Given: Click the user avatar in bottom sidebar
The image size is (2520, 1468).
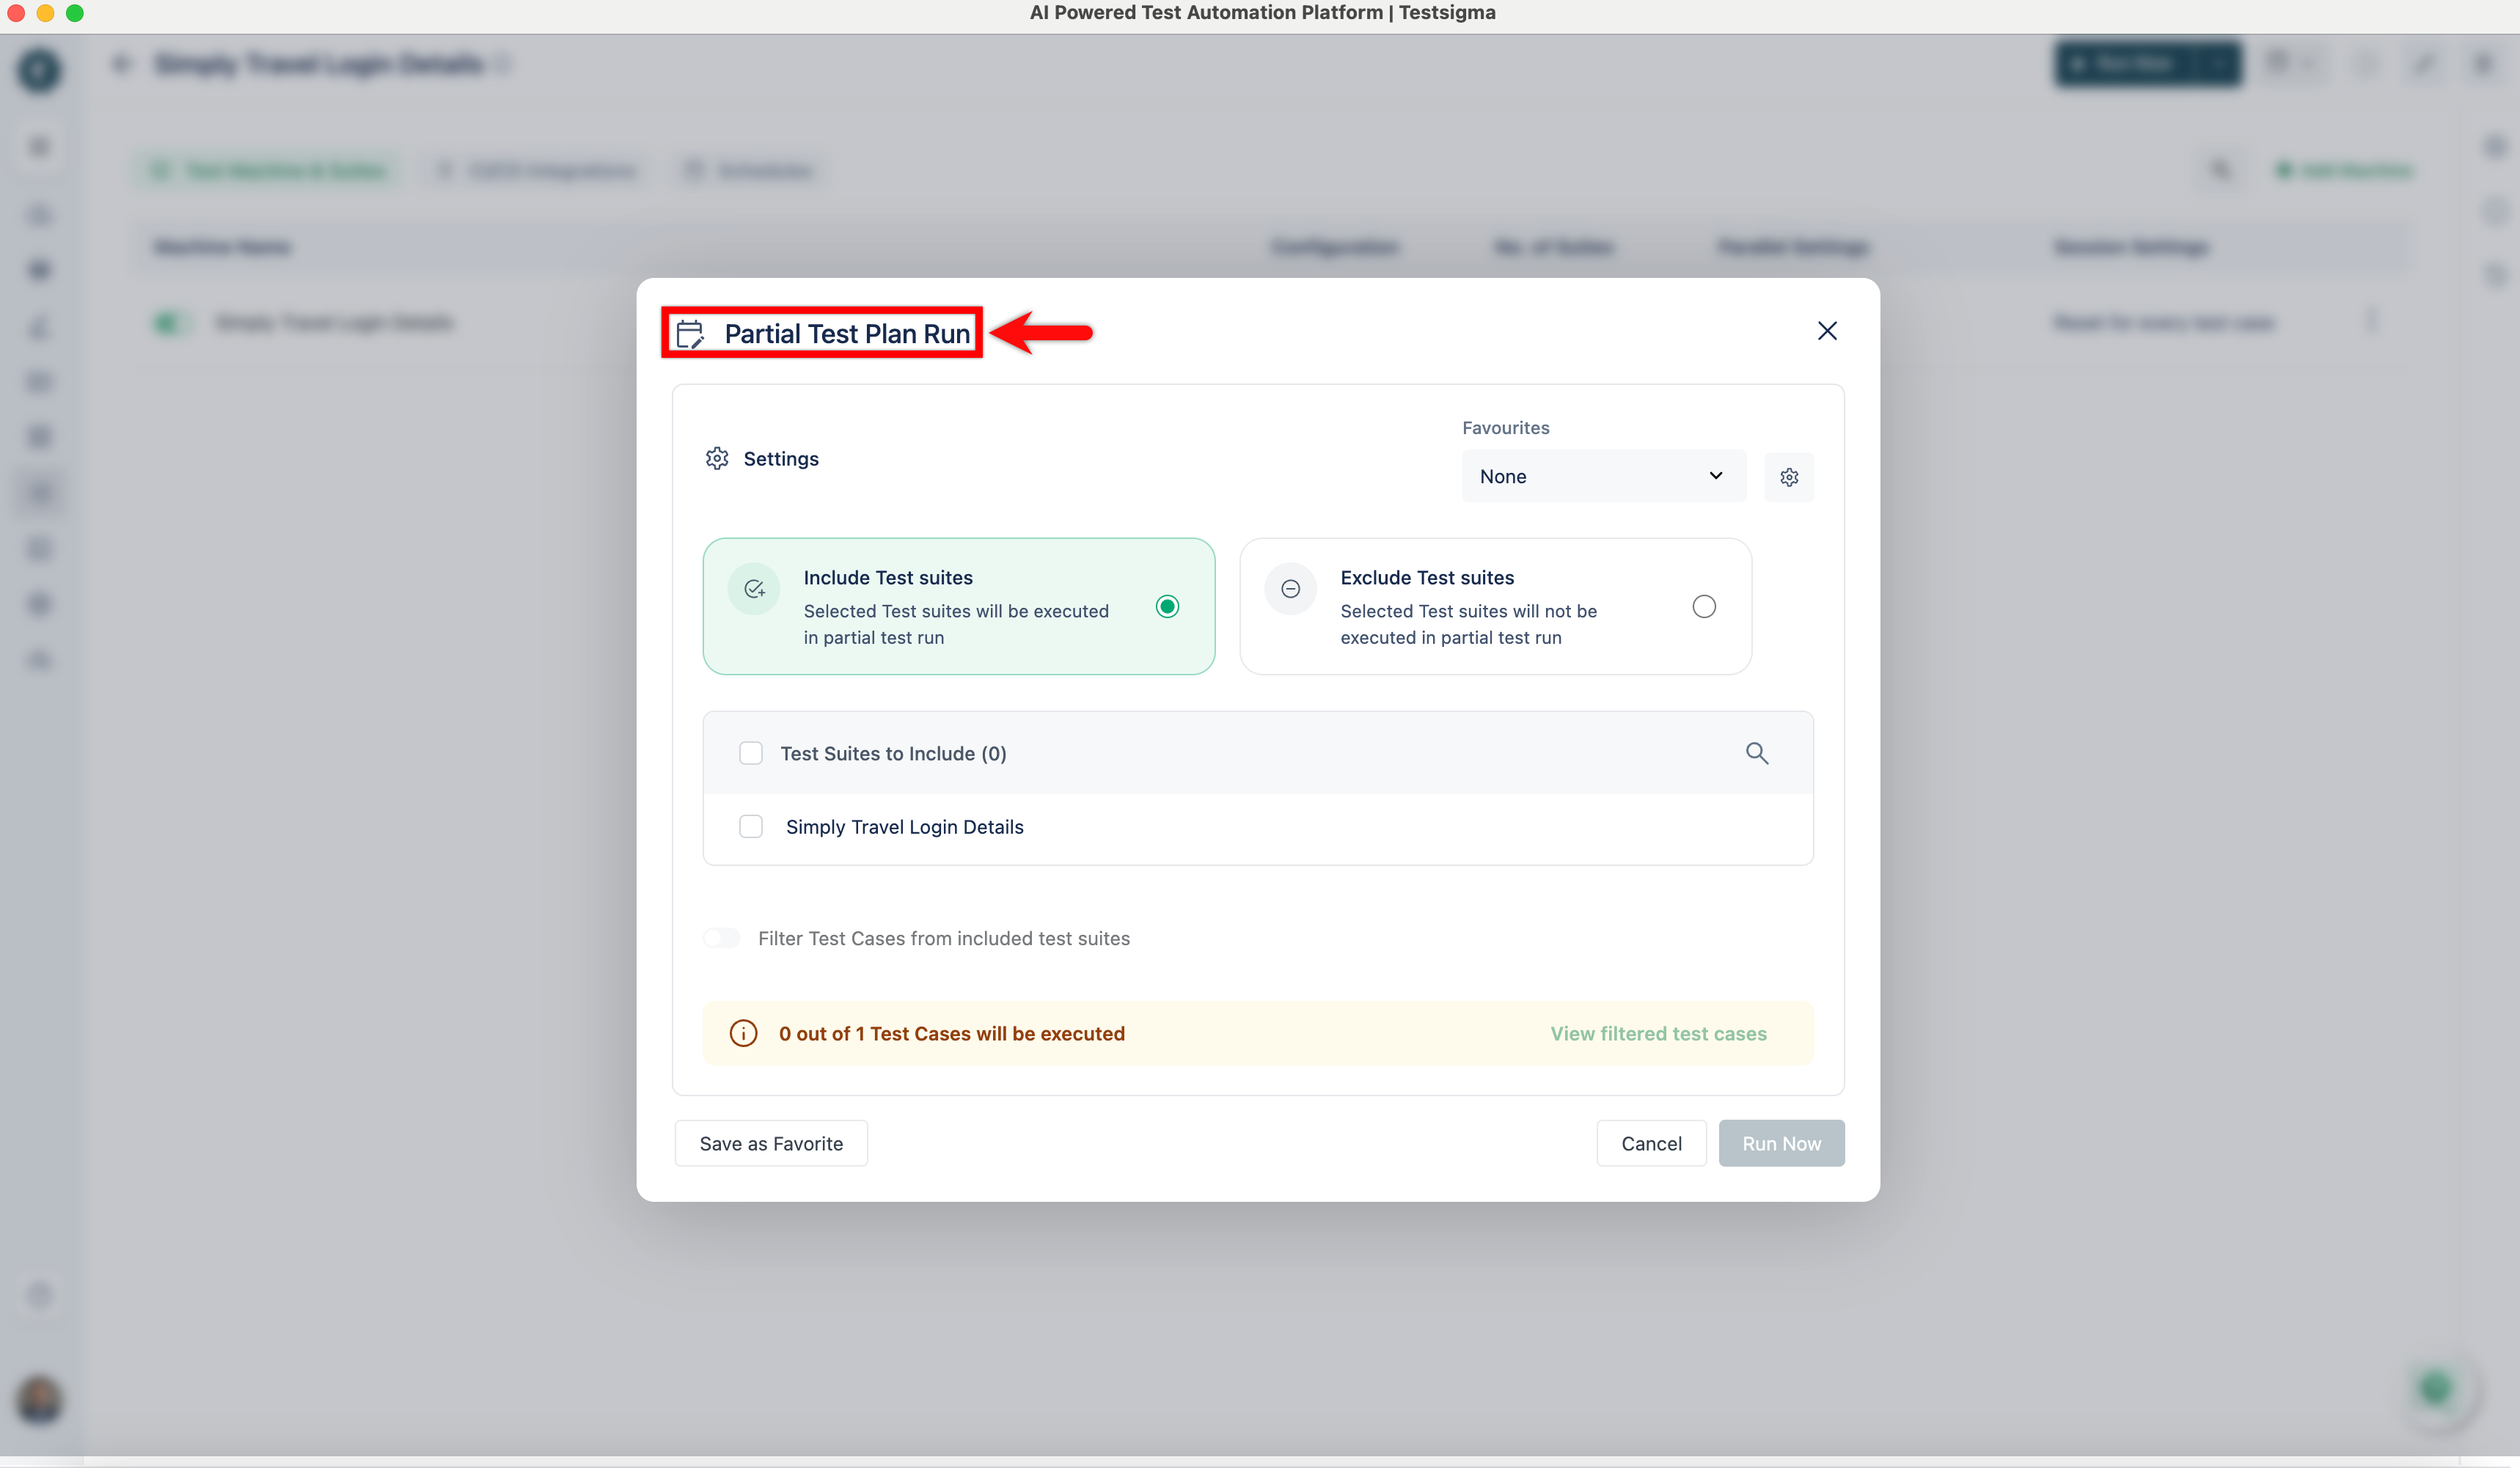Looking at the screenshot, I should click(x=40, y=1399).
